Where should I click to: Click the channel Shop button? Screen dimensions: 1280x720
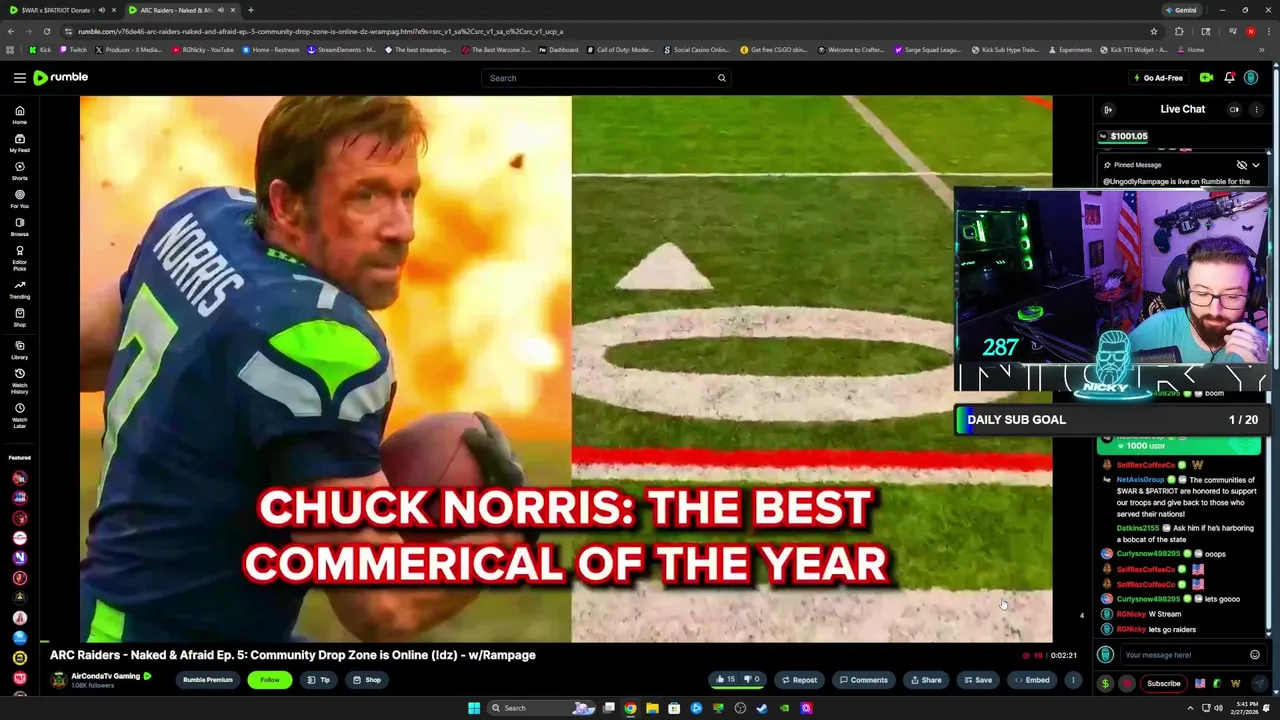point(366,680)
